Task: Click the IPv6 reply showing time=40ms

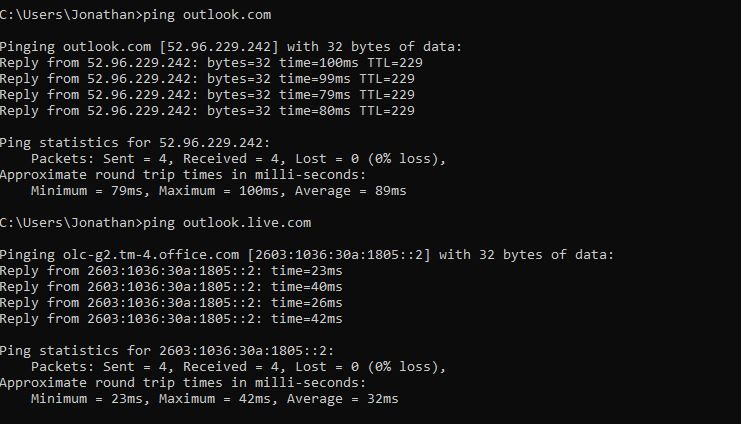Action: (171, 287)
